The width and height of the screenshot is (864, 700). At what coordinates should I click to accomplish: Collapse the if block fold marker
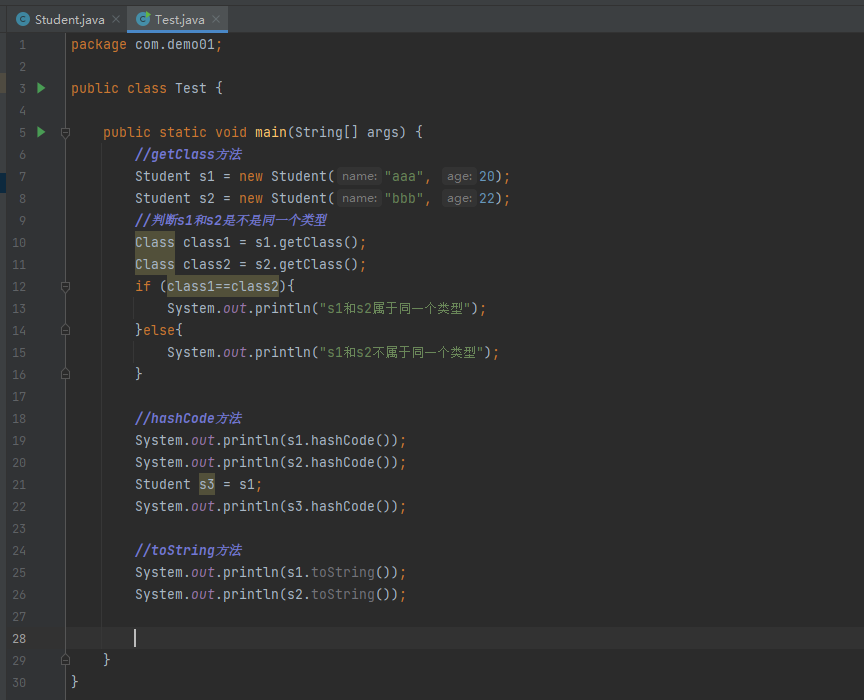click(65, 287)
